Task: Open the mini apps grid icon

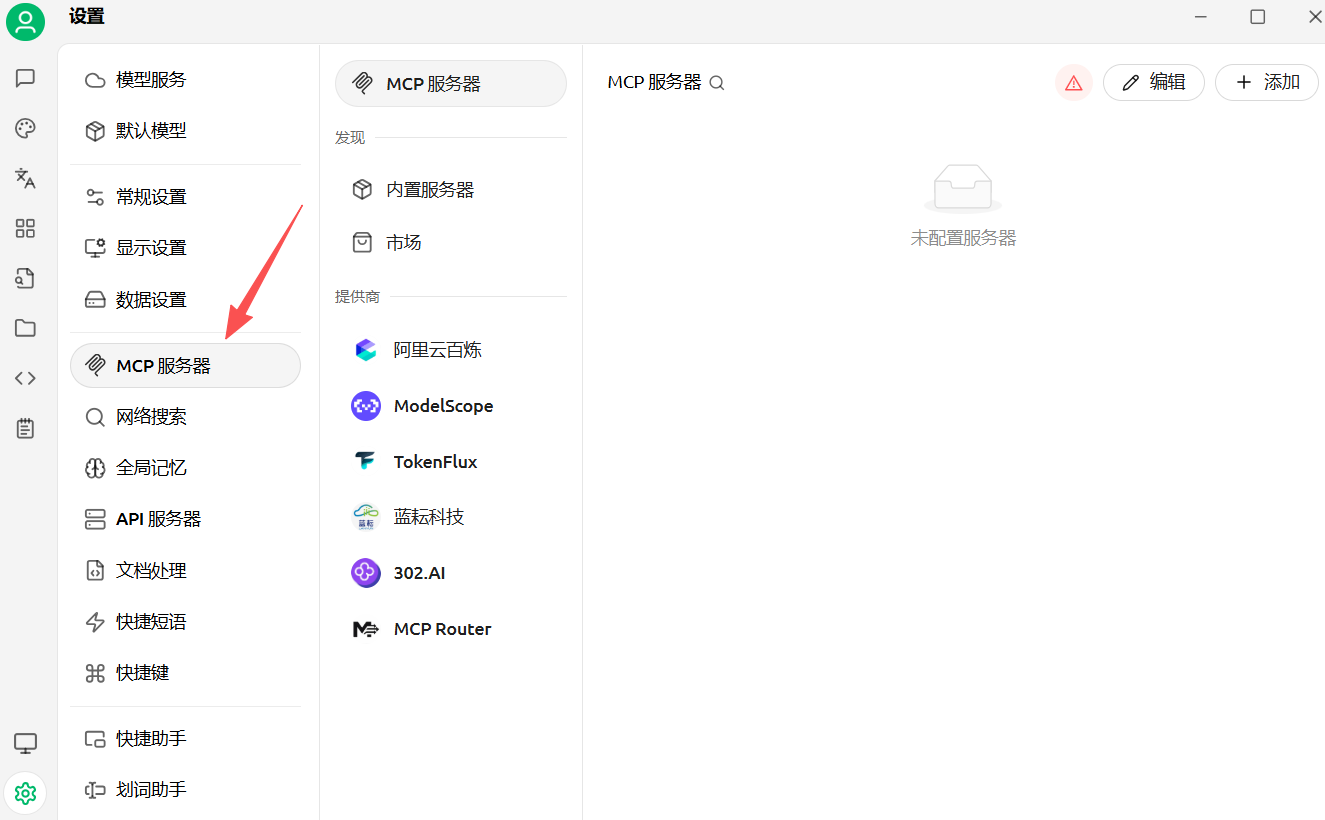Action: (25, 228)
